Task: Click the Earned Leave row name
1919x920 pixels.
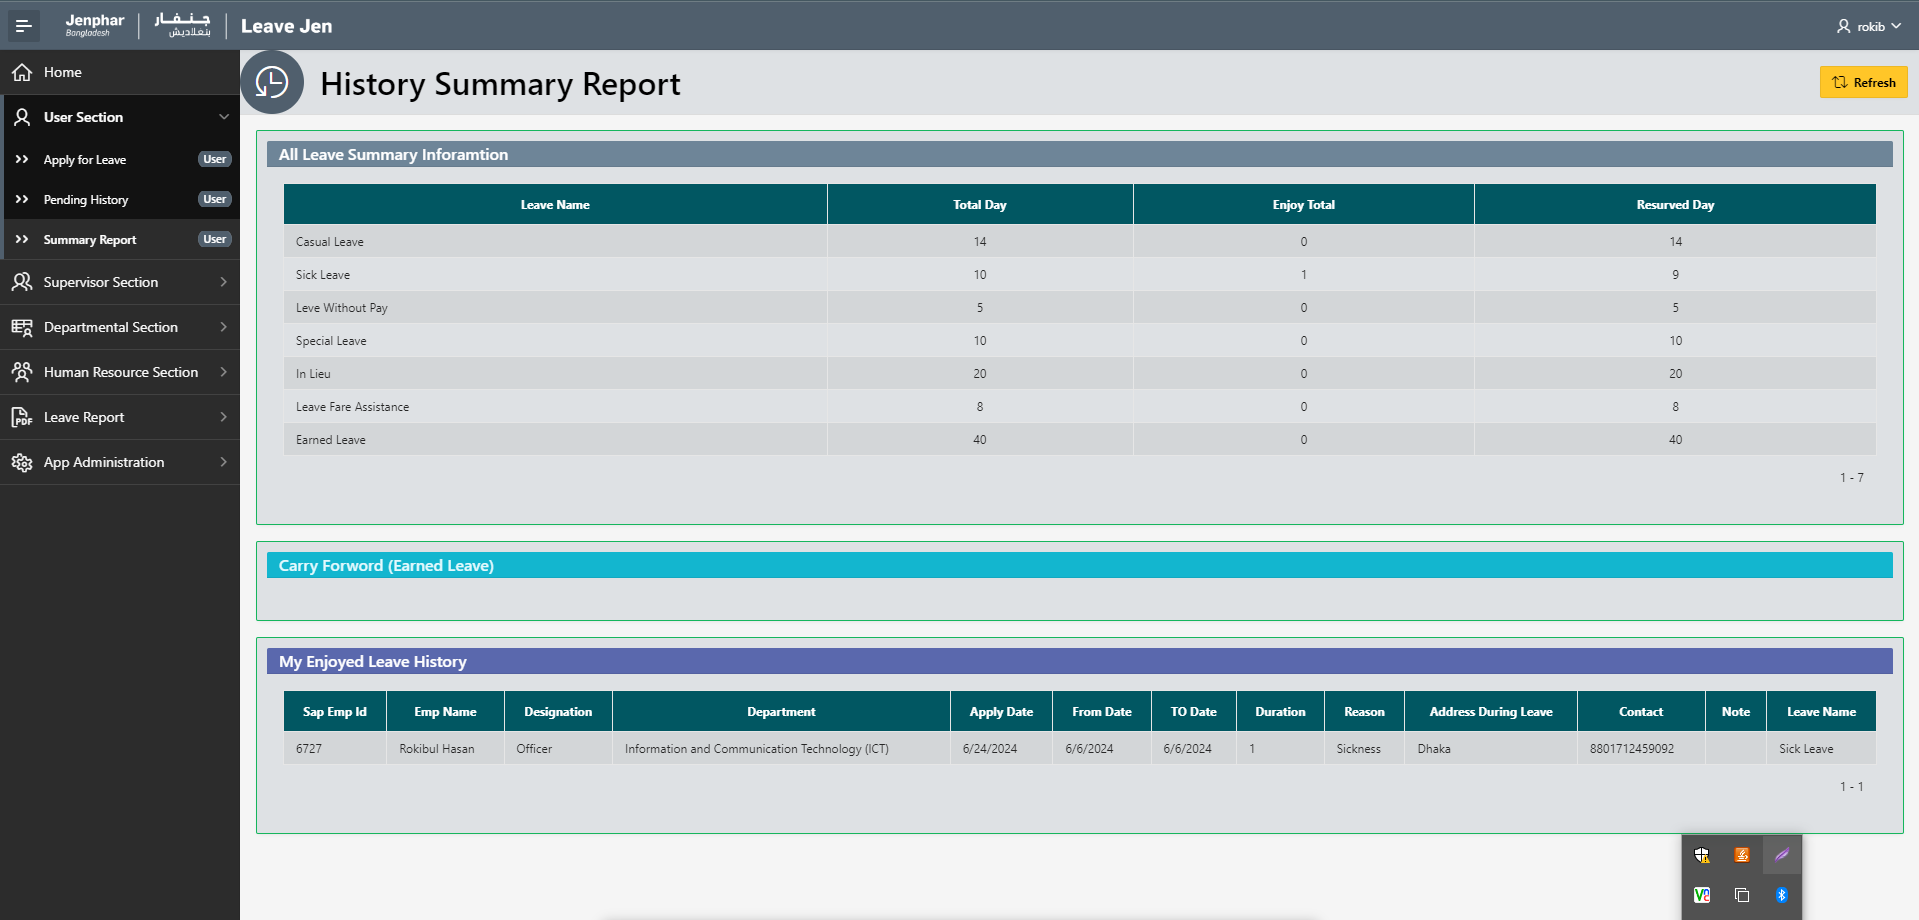Action: coord(331,440)
